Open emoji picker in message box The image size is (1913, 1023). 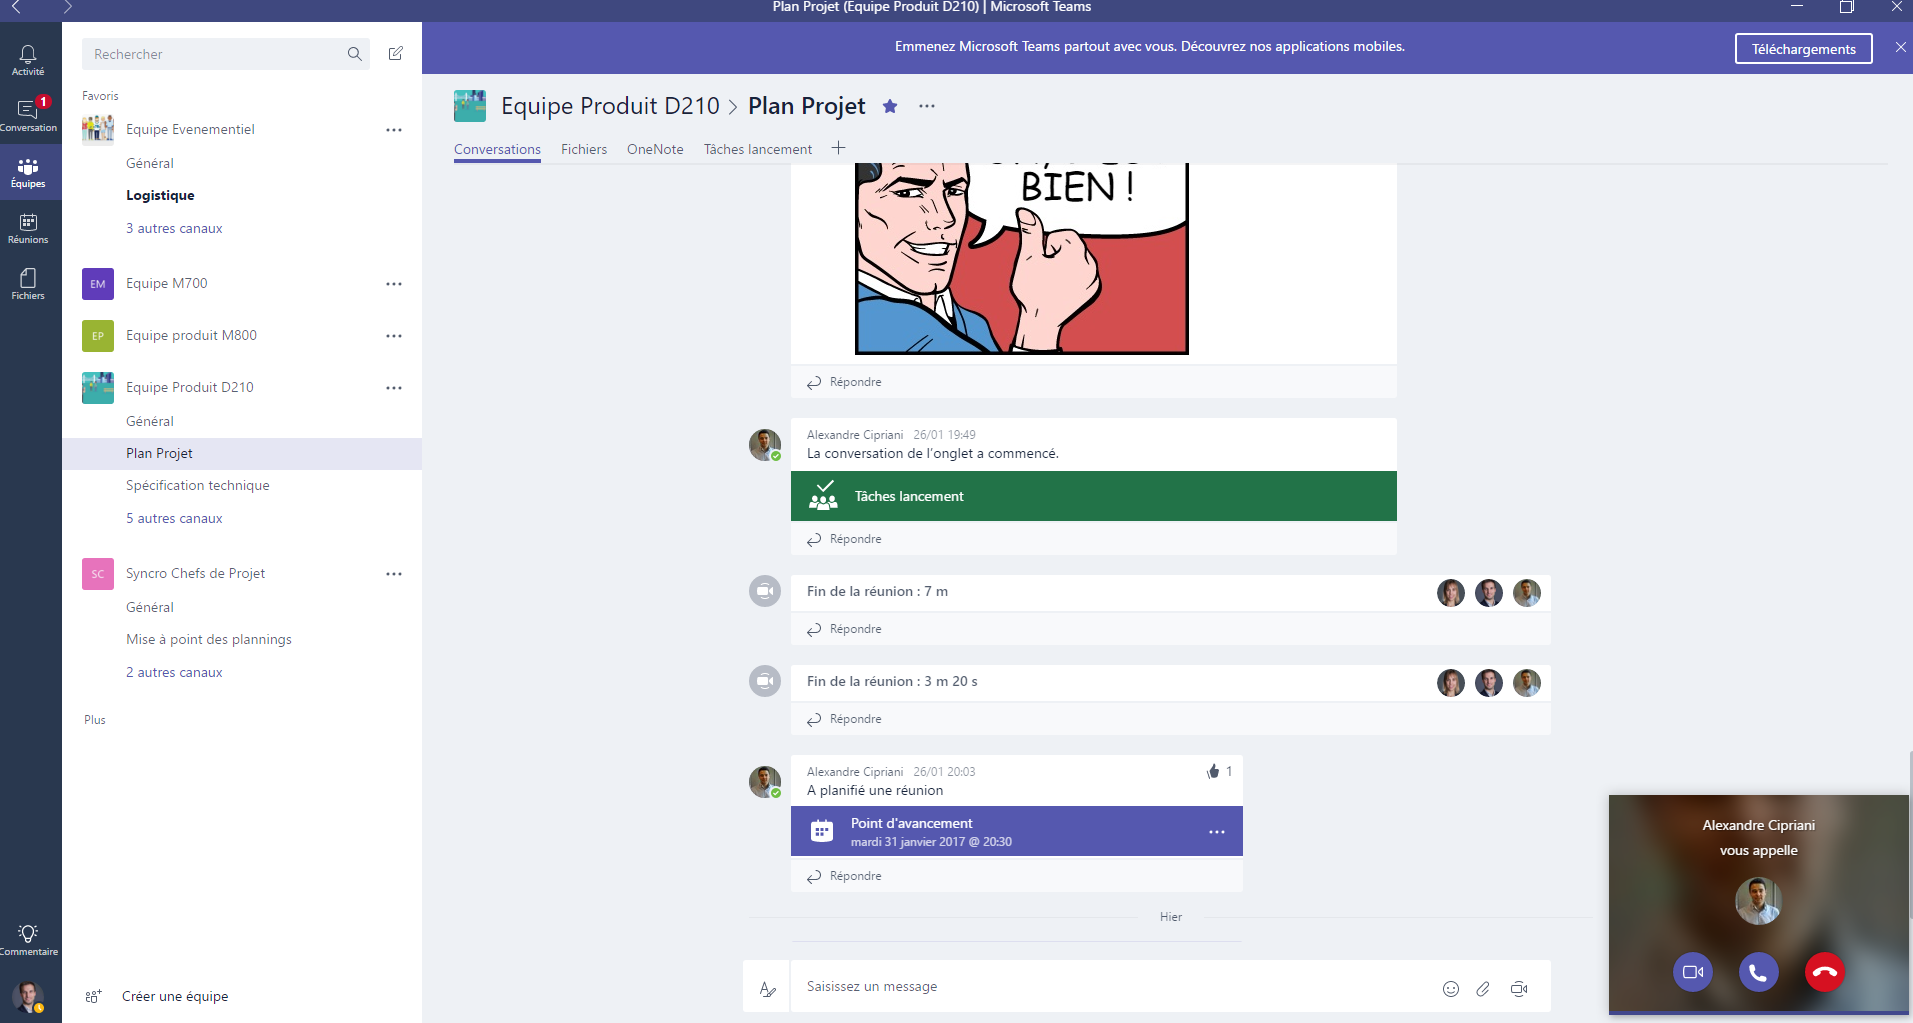pos(1450,988)
